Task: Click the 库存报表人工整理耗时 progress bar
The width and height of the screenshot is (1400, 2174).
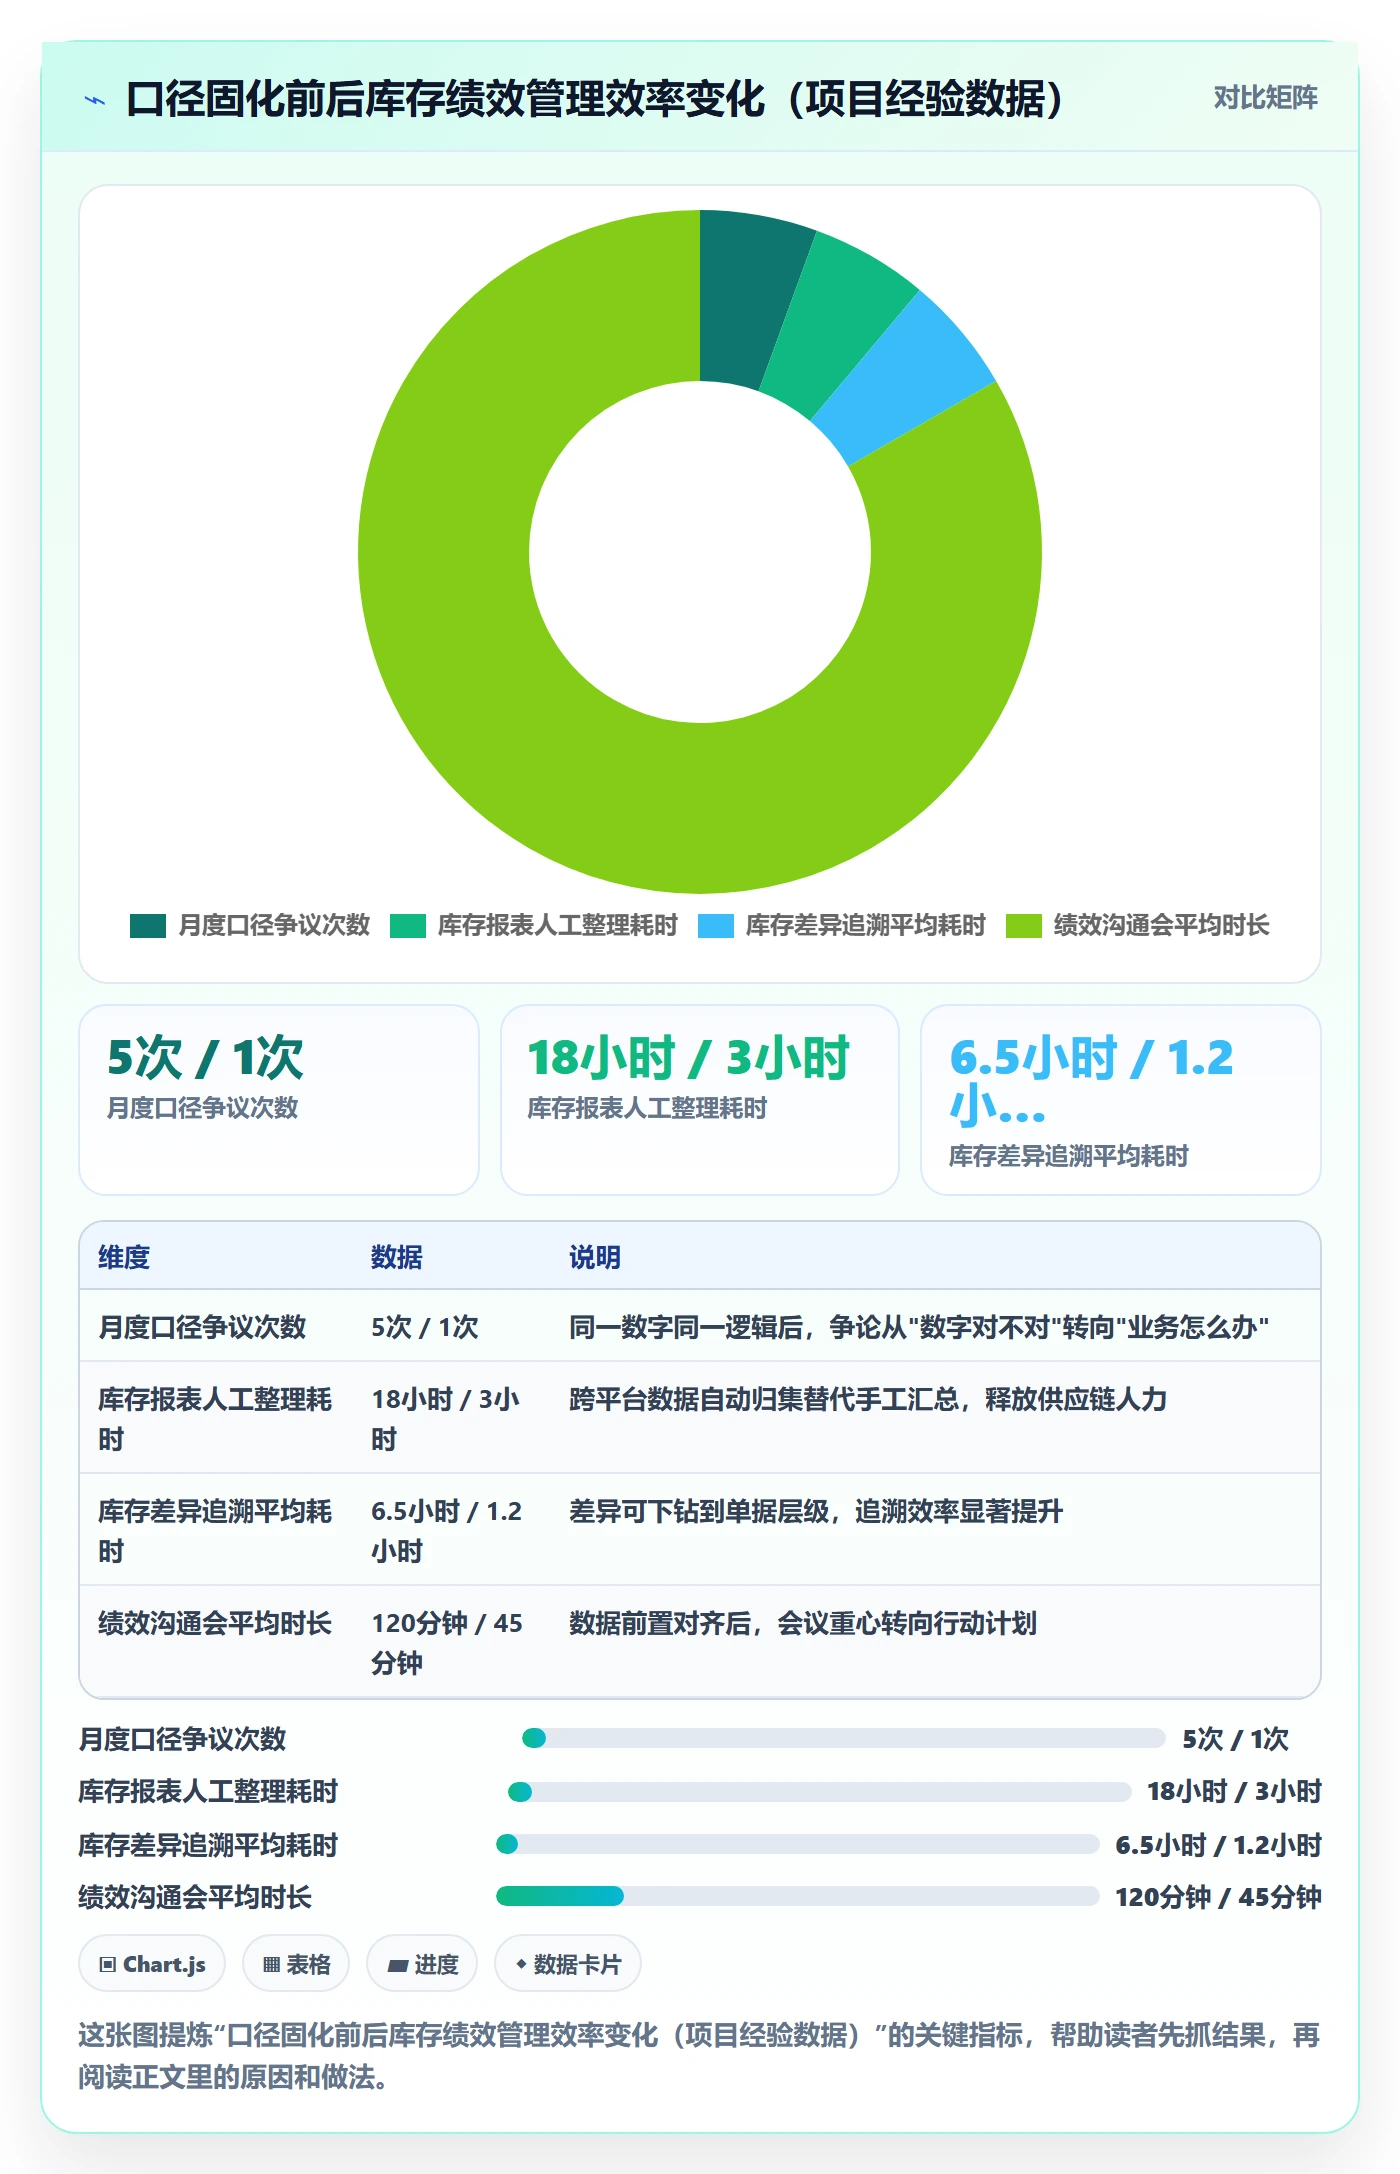Action: tap(820, 1791)
